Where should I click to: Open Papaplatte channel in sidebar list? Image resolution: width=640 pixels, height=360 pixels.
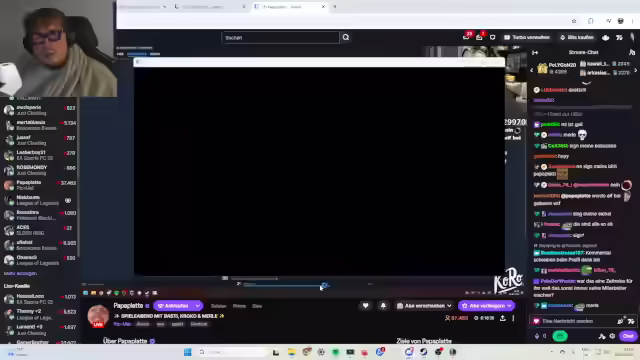point(40,185)
